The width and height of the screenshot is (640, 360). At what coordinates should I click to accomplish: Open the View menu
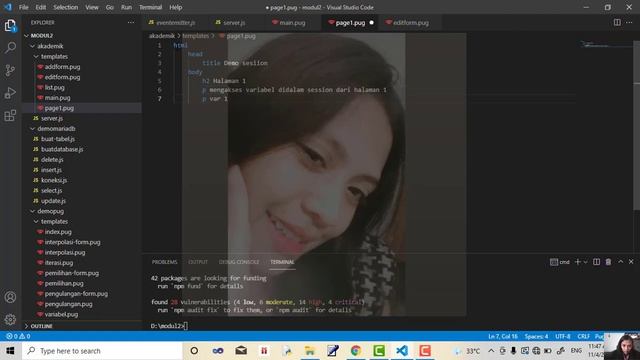(x=92, y=7)
